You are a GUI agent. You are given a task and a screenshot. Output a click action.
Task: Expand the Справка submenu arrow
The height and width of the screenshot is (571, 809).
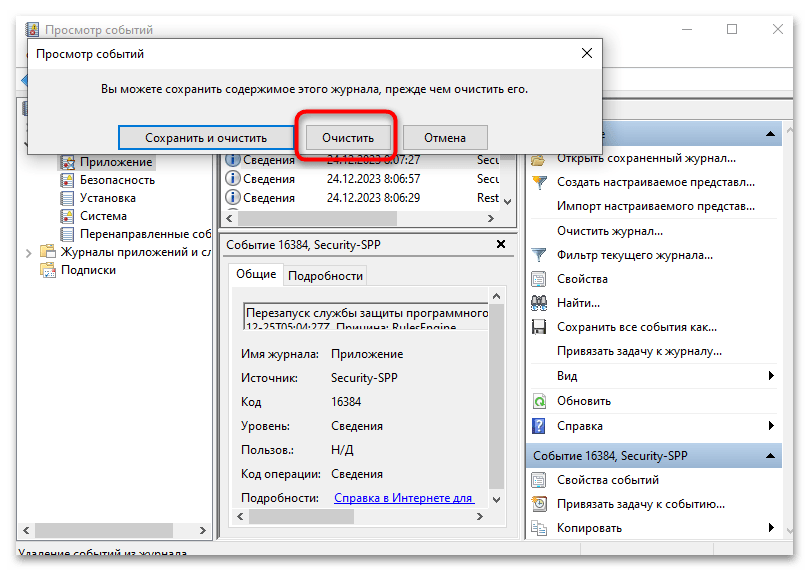(x=771, y=426)
